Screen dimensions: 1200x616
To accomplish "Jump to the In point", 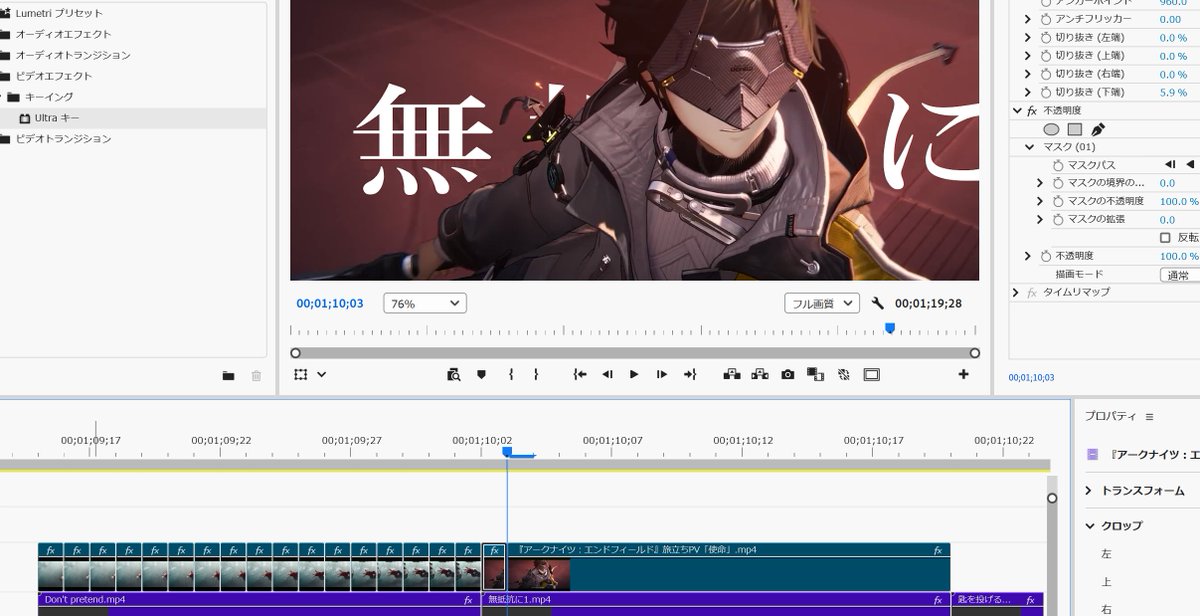I will click(x=580, y=375).
